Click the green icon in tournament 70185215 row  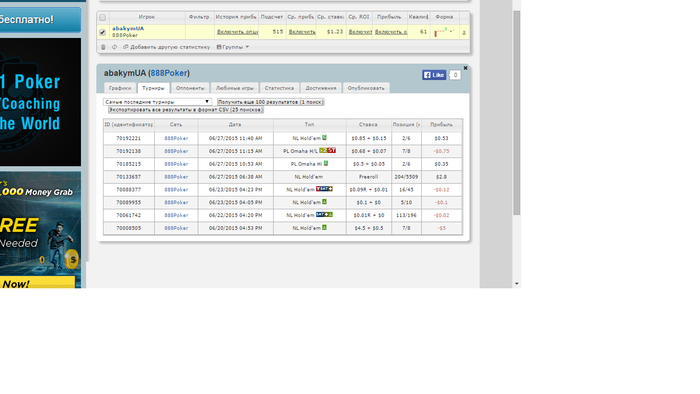tap(326, 163)
